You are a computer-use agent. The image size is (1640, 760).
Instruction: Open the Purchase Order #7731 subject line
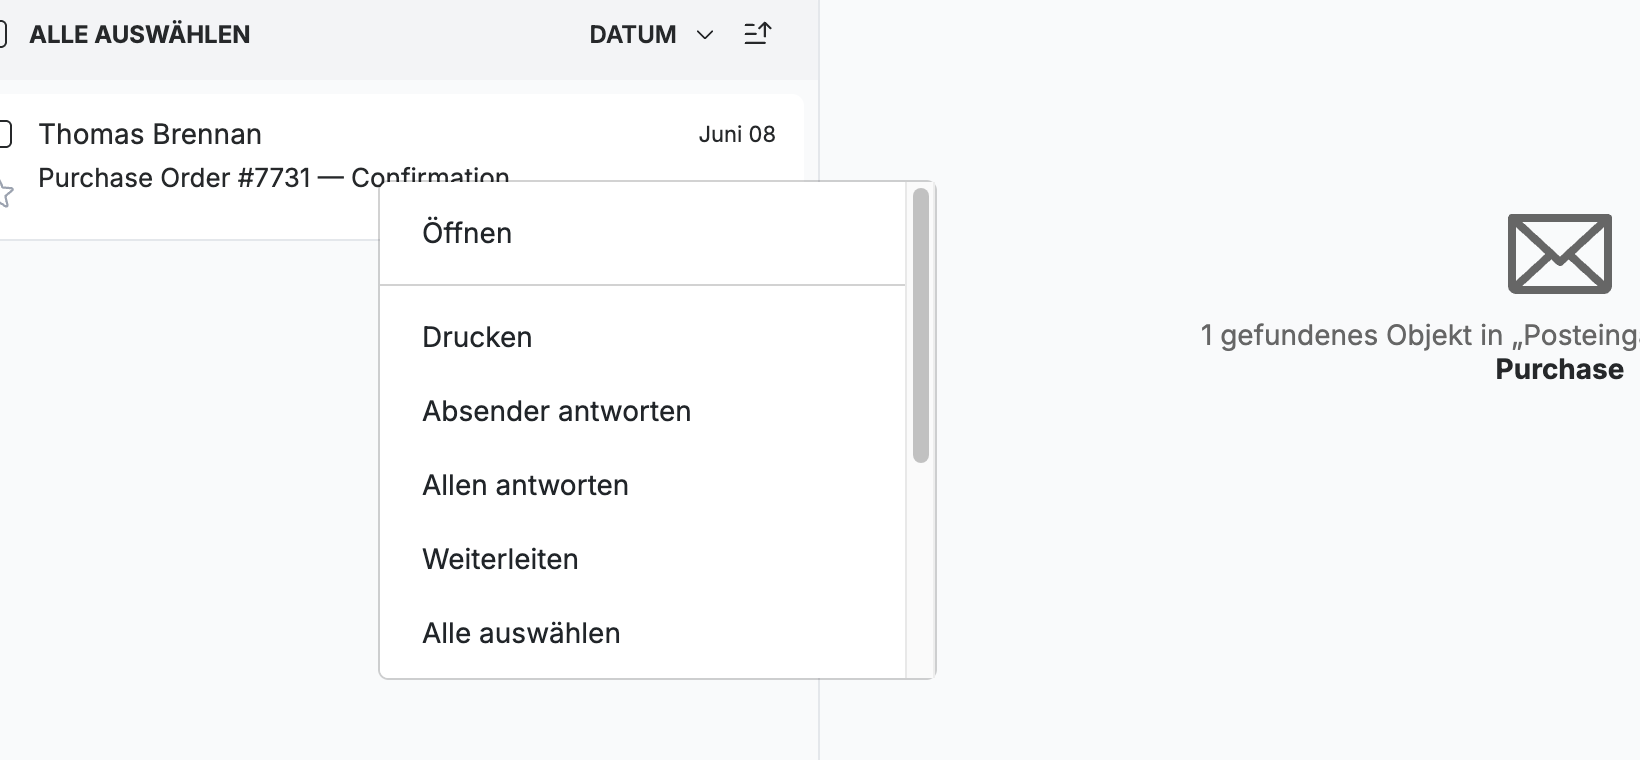coord(274,178)
